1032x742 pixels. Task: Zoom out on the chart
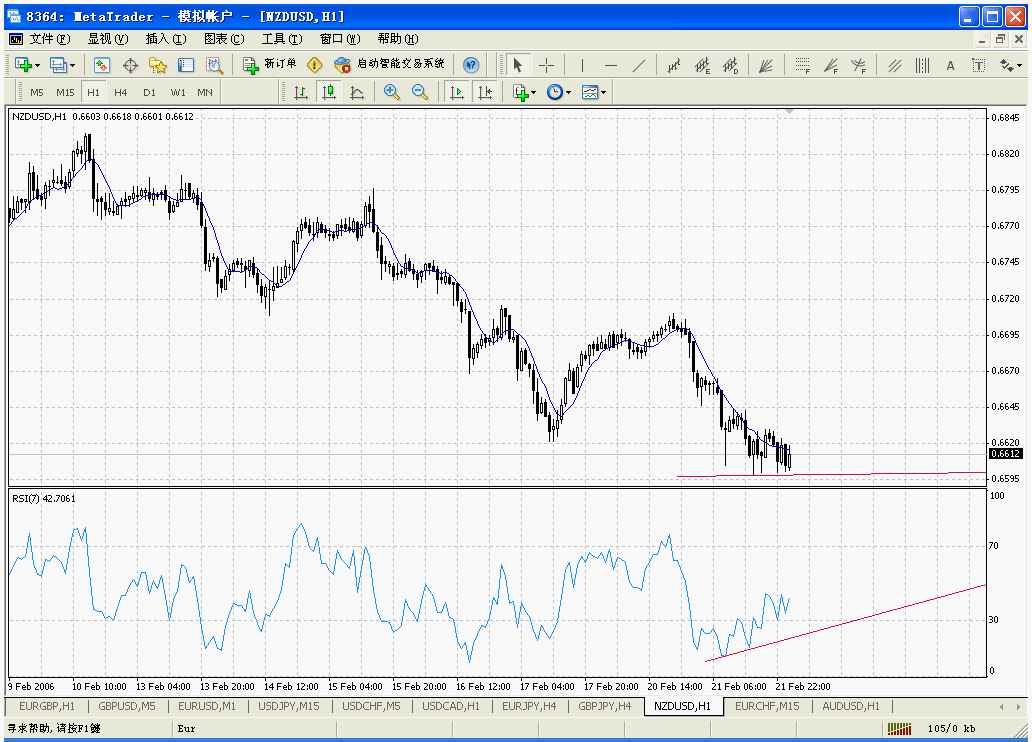420,92
